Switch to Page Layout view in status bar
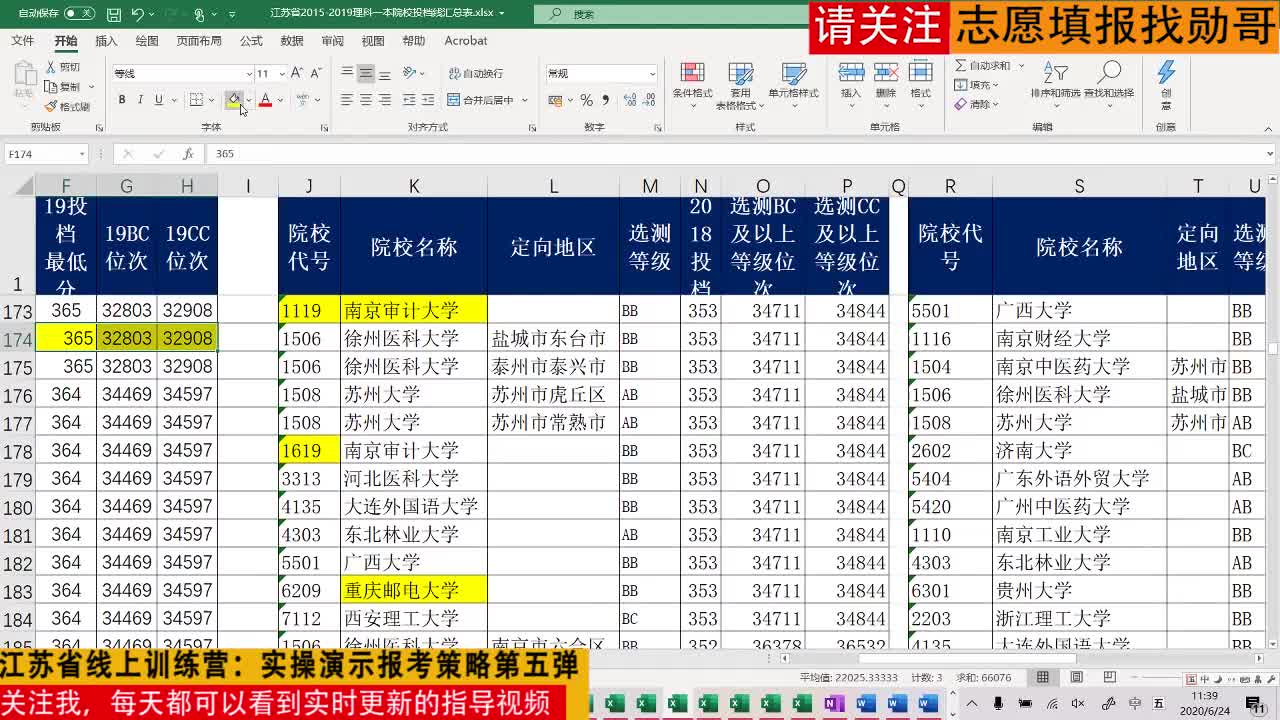The height and width of the screenshot is (720, 1280). tap(1077, 677)
